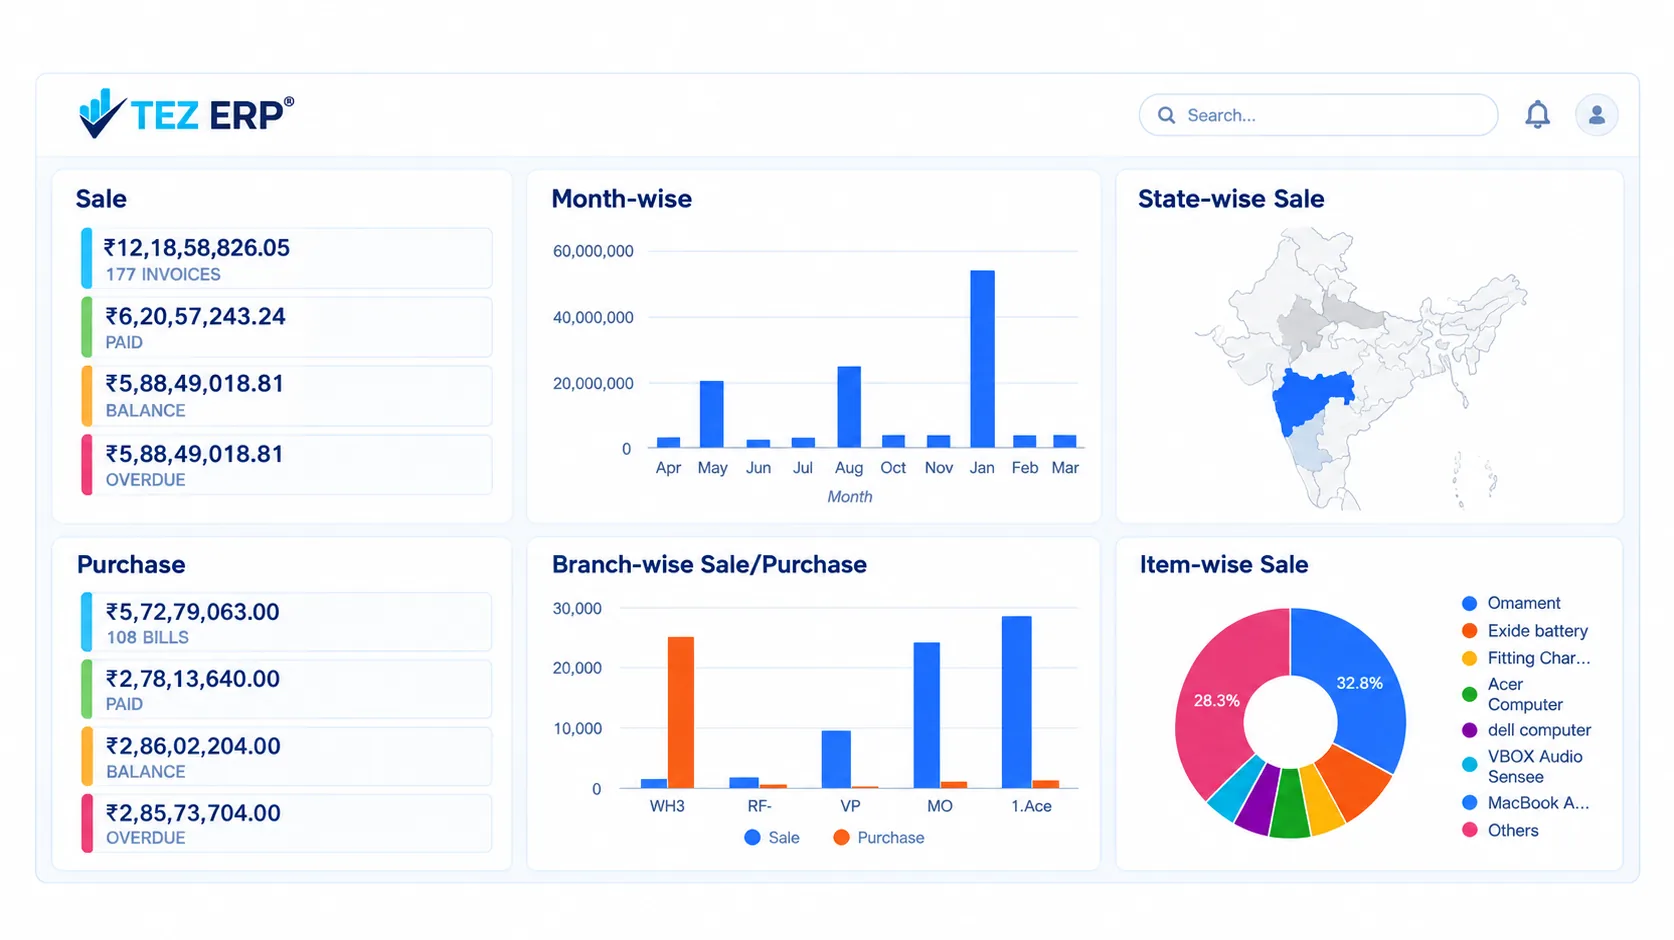Viewport: 1674px width, 940px height.
Task: Open the user profile avatar
Action: (1596, 115)
